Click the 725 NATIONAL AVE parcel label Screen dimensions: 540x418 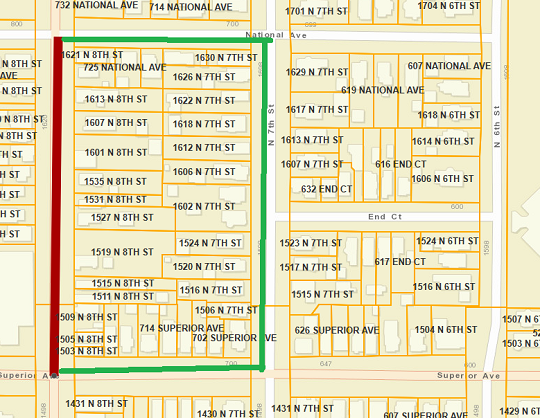click(x=125, y=67)
